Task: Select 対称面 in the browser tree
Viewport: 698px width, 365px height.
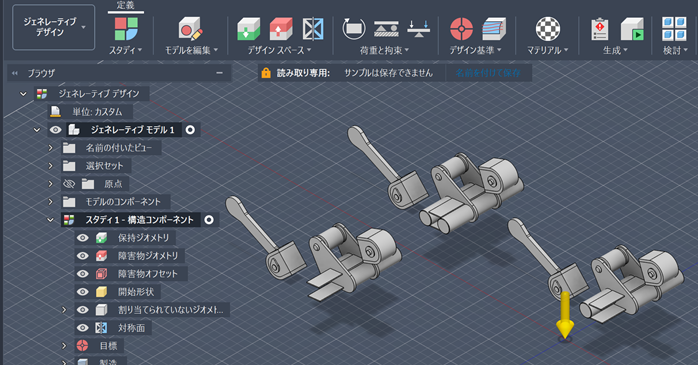Action: (131, 328)
